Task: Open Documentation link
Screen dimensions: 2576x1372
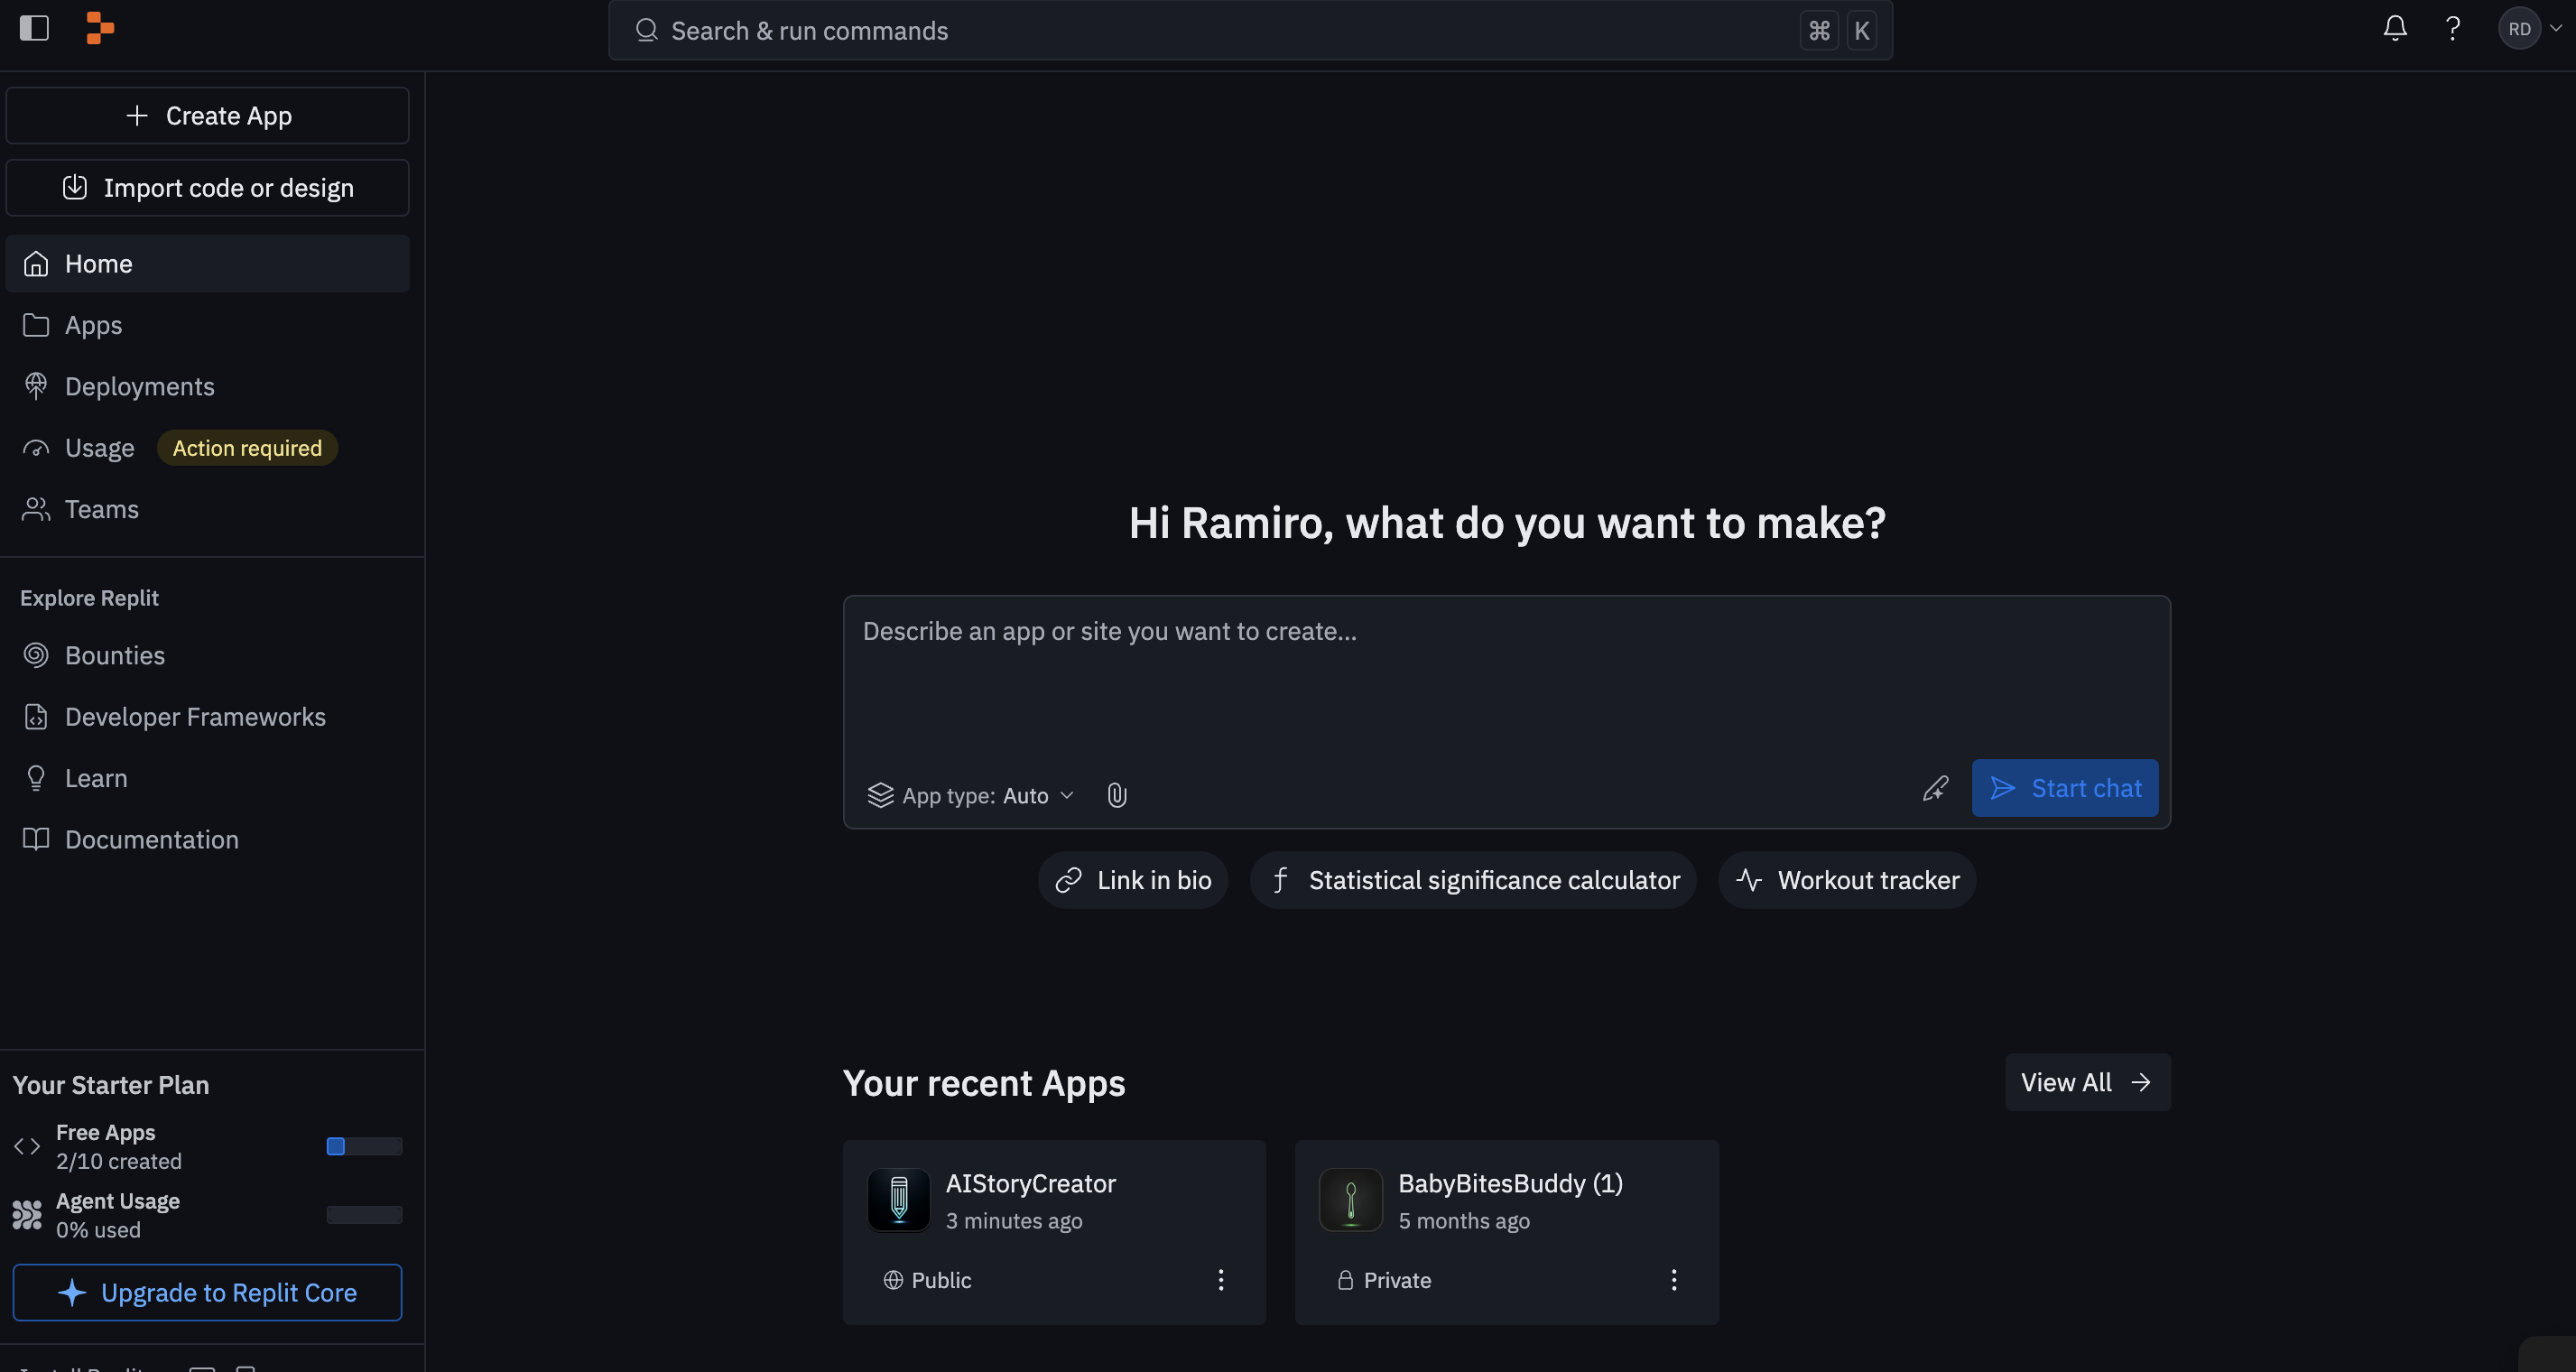Action: (208, 839)
